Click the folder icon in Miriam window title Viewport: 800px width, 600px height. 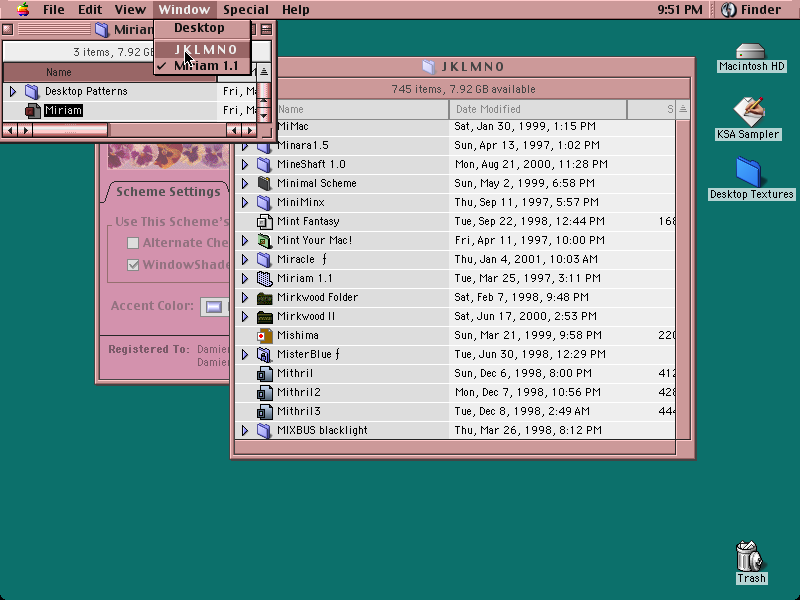click(x=102, y=30)
